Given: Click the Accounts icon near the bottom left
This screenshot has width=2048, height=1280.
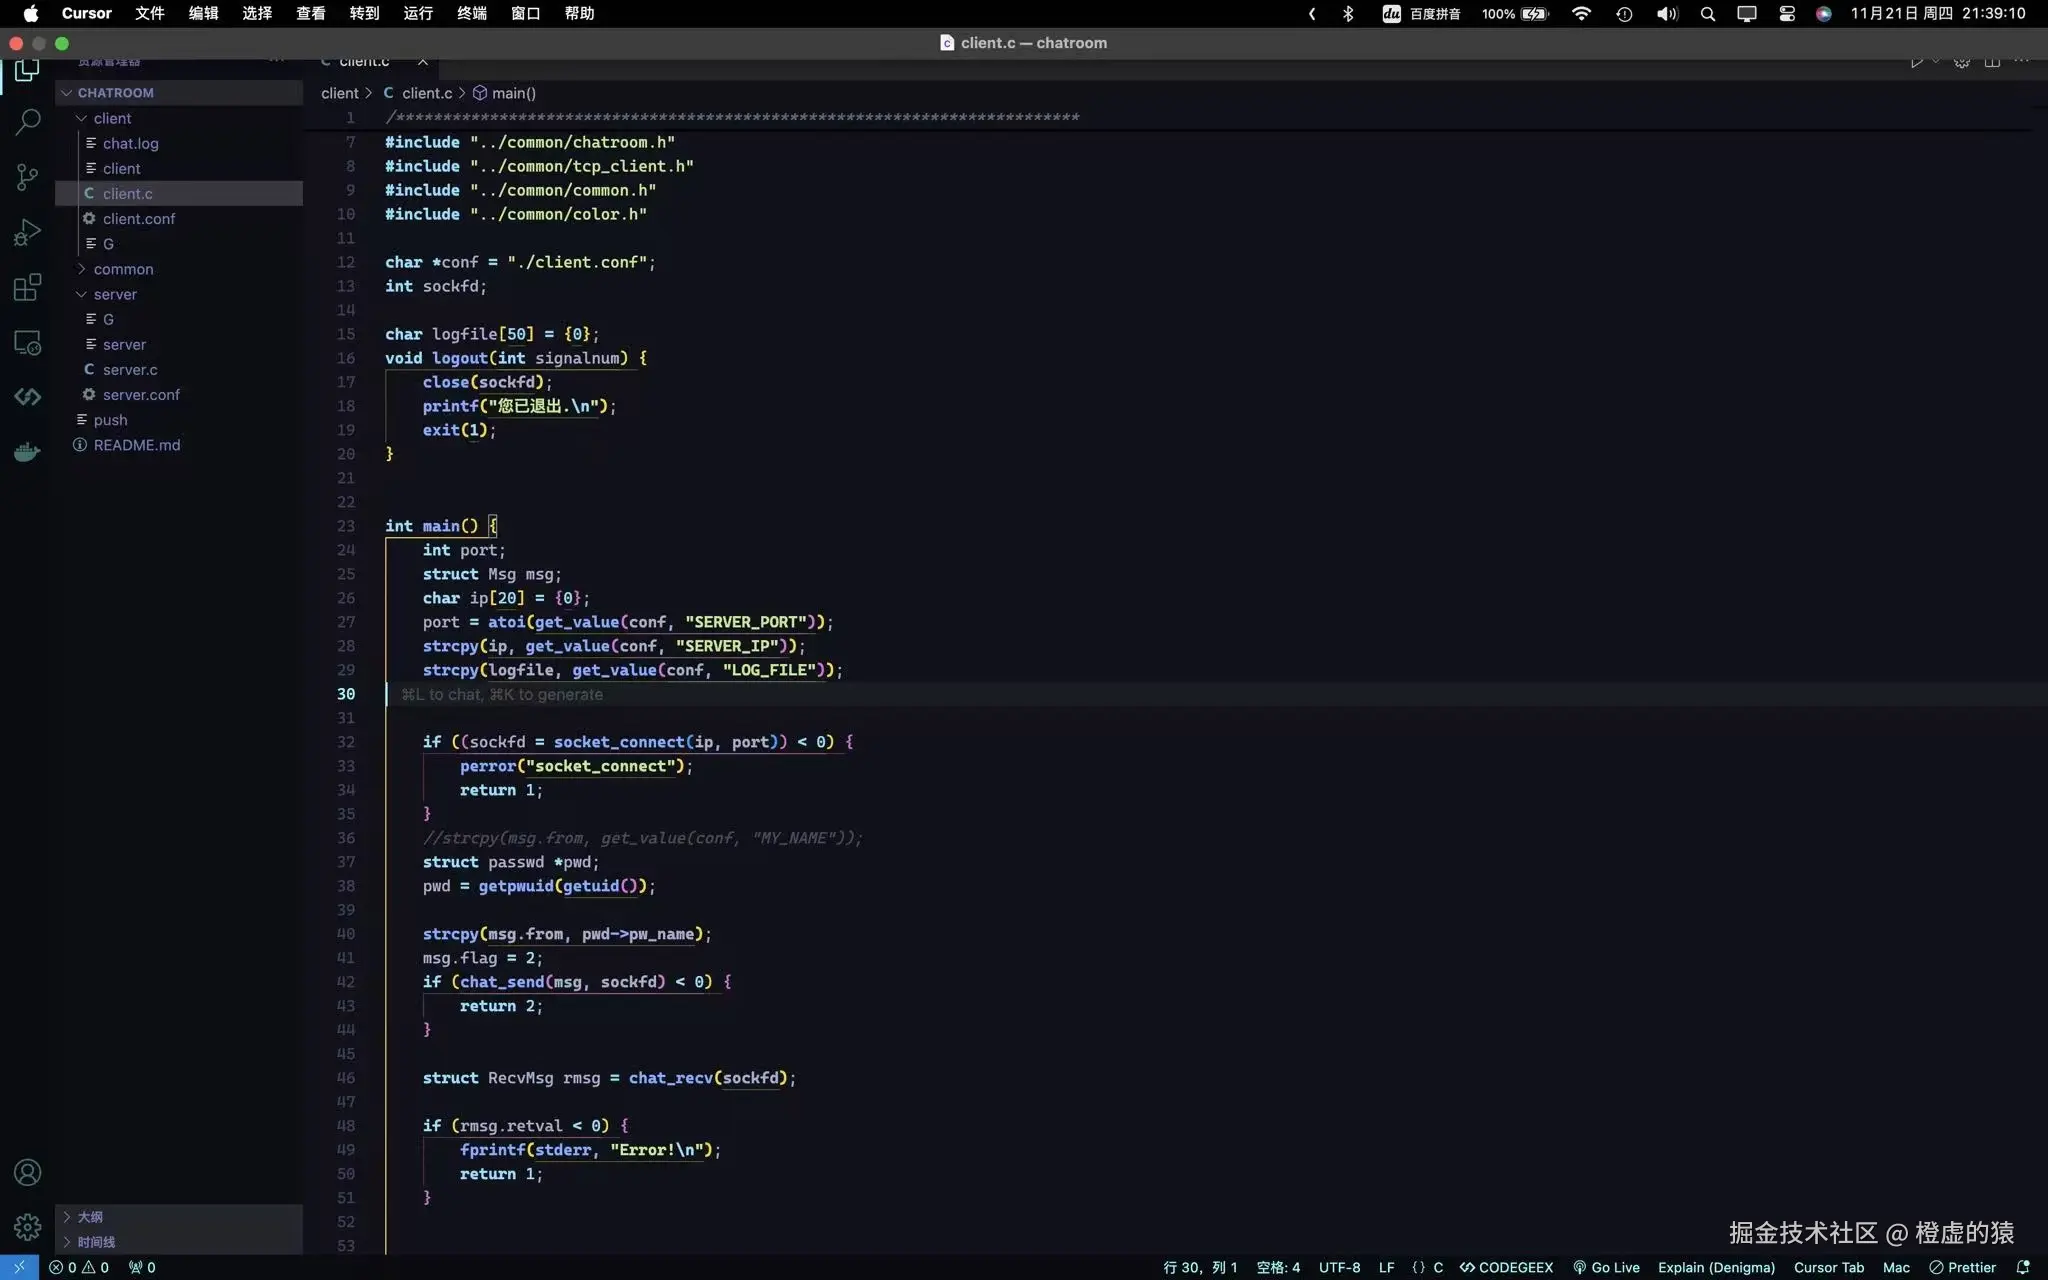Looking at the screenshot, I should 27,1171.
